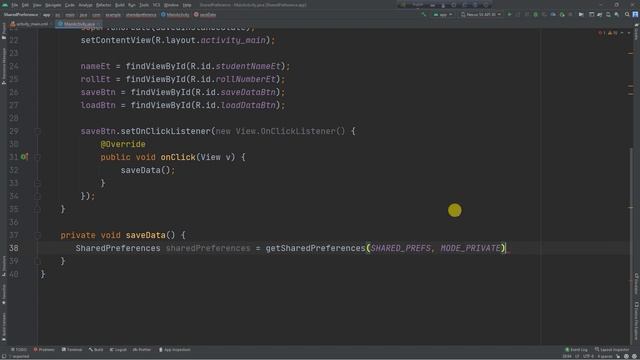The width and height of the screenshot is (640, 360).
Task: Open the Event Log panel
Action: point(576,350)
